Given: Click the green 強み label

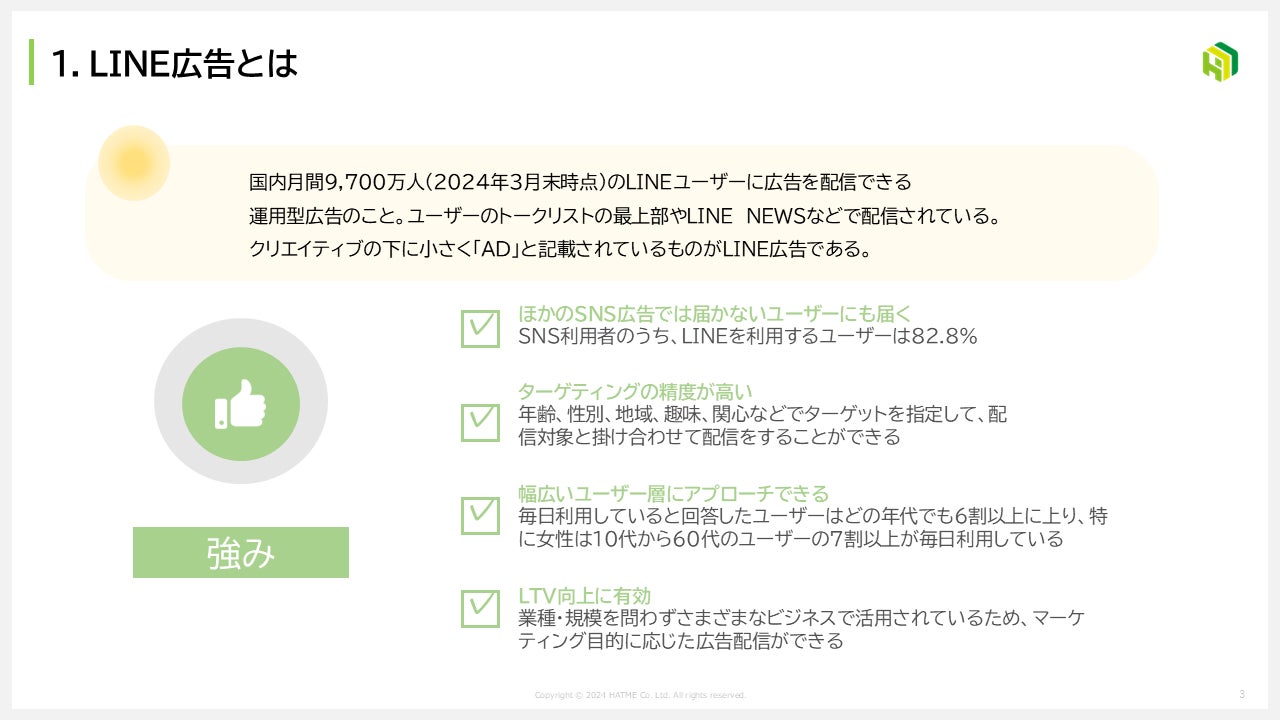Looking at the screenshot, I should (241, 553).
